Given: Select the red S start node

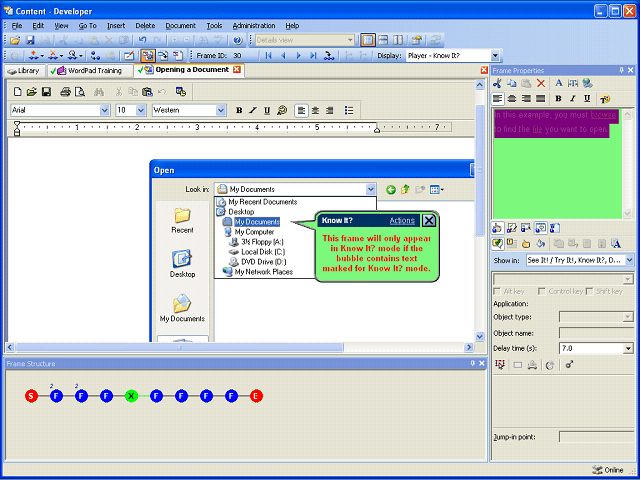Looking at the screenshot, I should 31,396.
